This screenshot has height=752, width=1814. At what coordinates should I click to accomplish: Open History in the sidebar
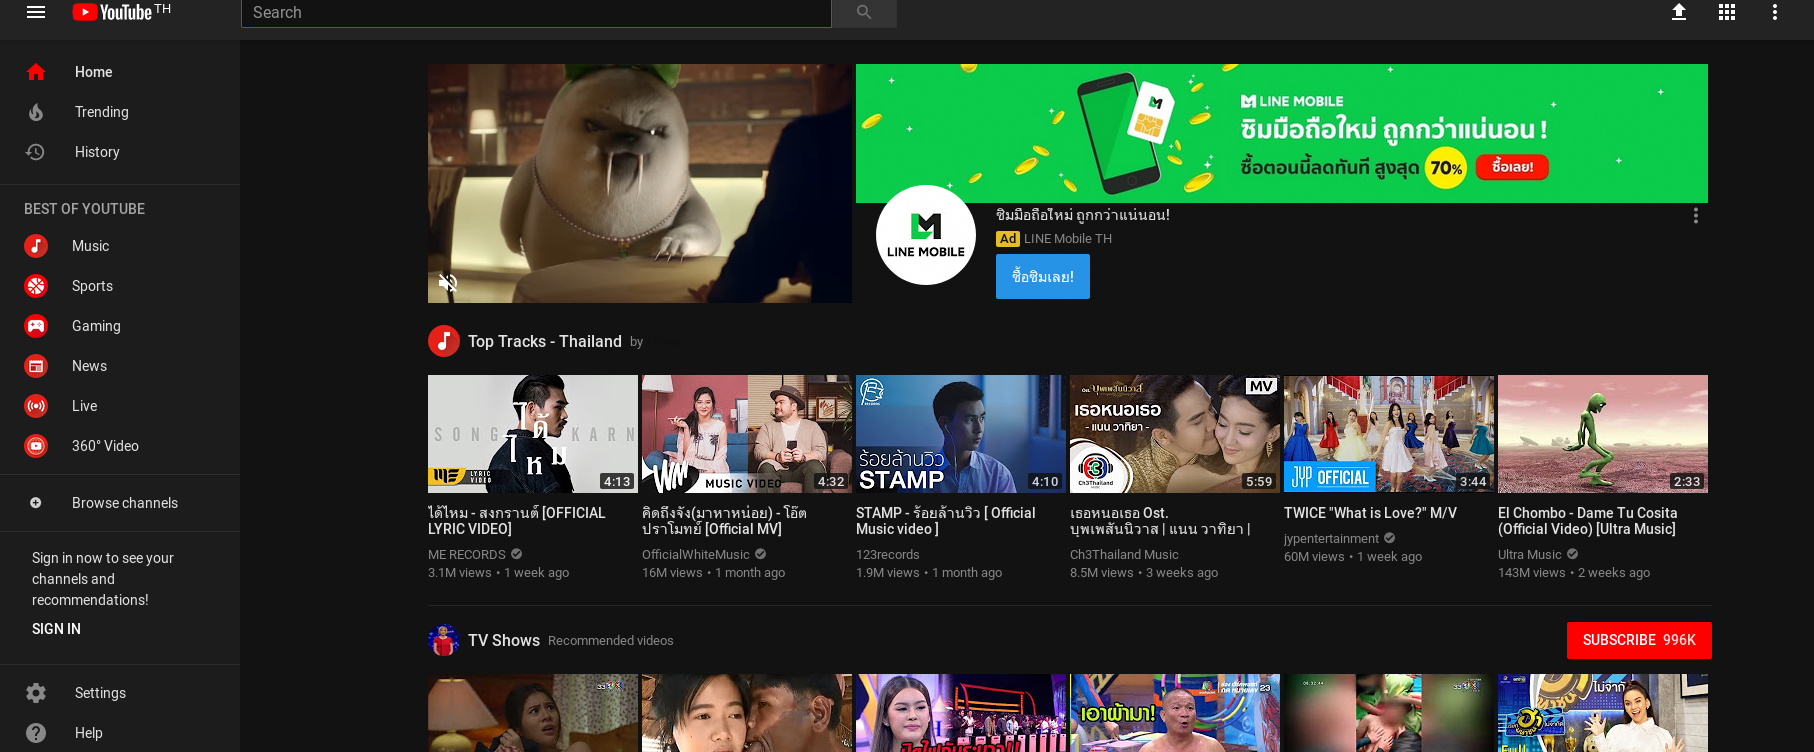click(120, 152)
